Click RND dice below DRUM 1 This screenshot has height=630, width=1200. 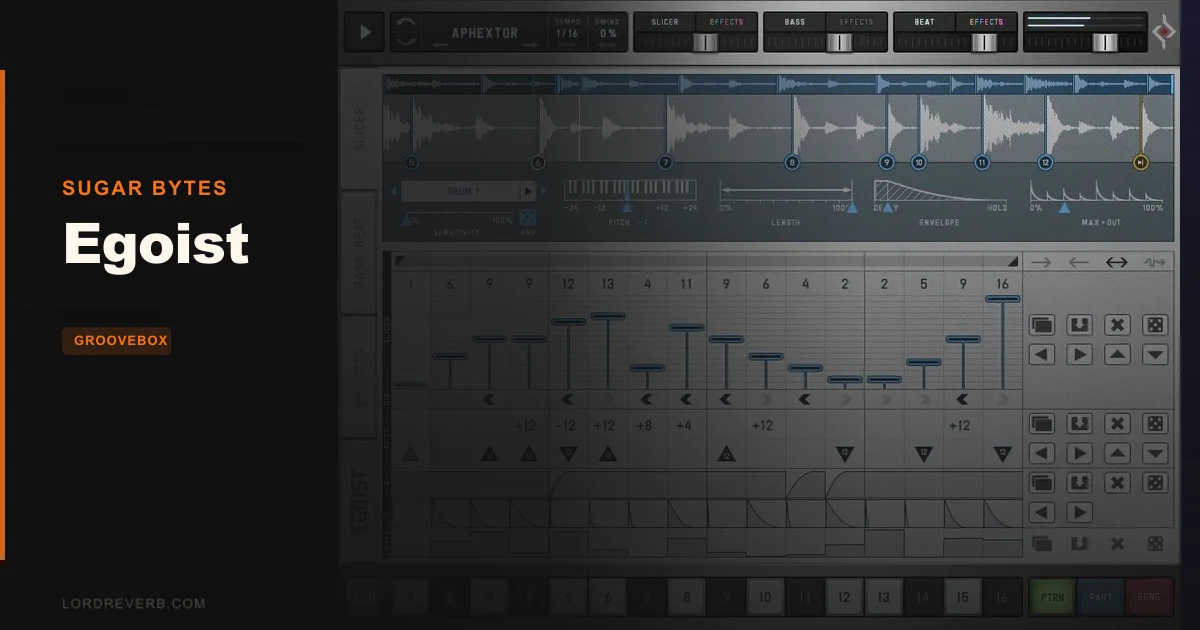click(x=528, y=217)
